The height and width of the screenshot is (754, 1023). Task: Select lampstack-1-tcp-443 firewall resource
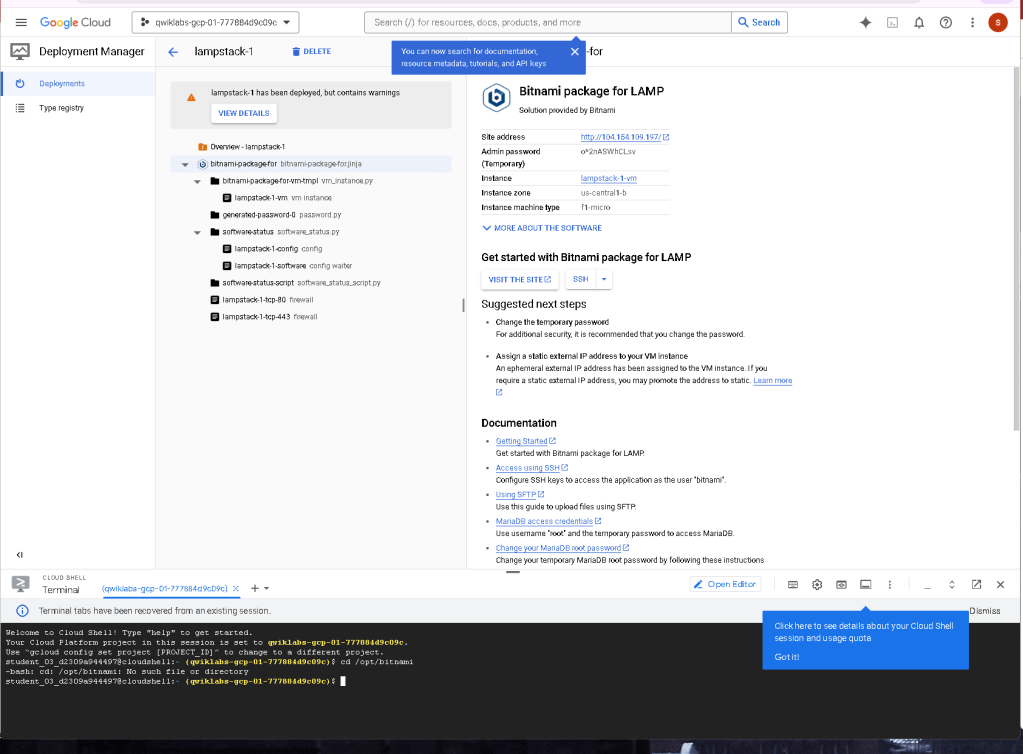click(x=264, y=316)
